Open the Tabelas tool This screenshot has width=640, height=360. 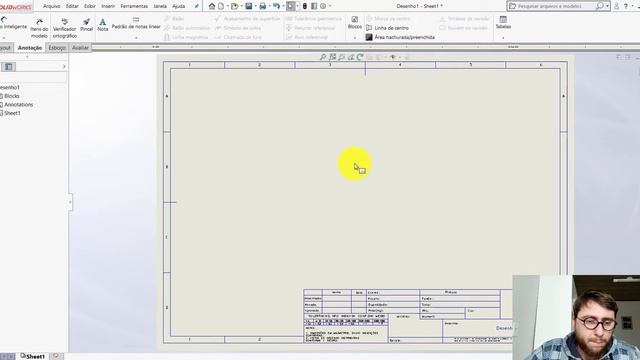pos(503,22)
